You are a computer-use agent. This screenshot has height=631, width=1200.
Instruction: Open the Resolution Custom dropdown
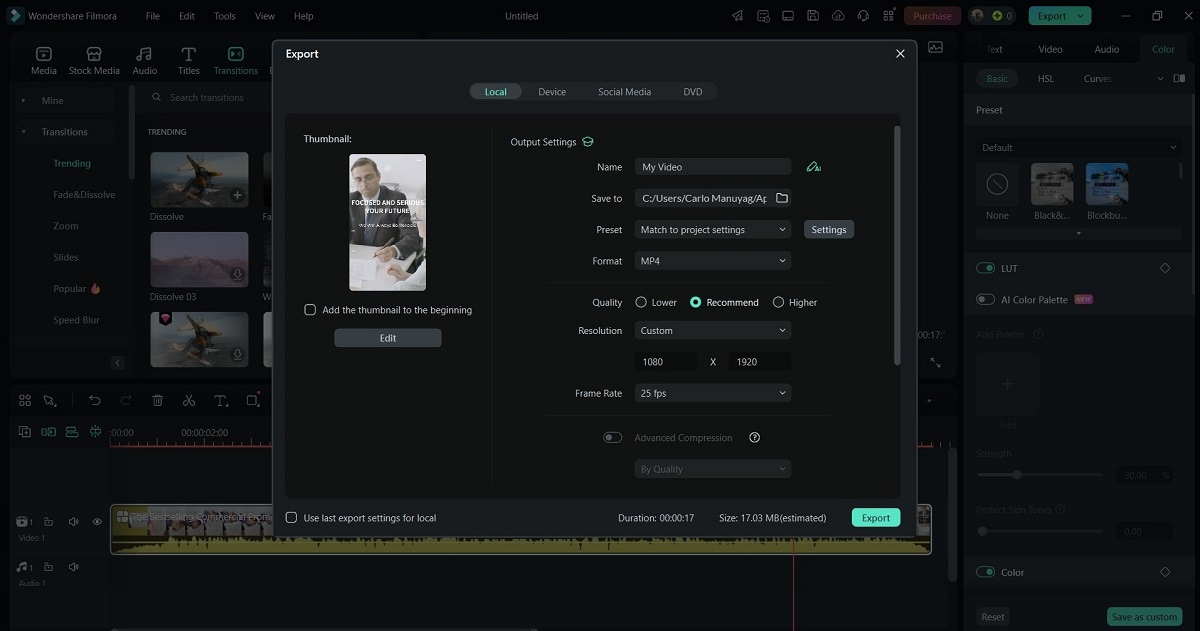[x=713, y=331]
